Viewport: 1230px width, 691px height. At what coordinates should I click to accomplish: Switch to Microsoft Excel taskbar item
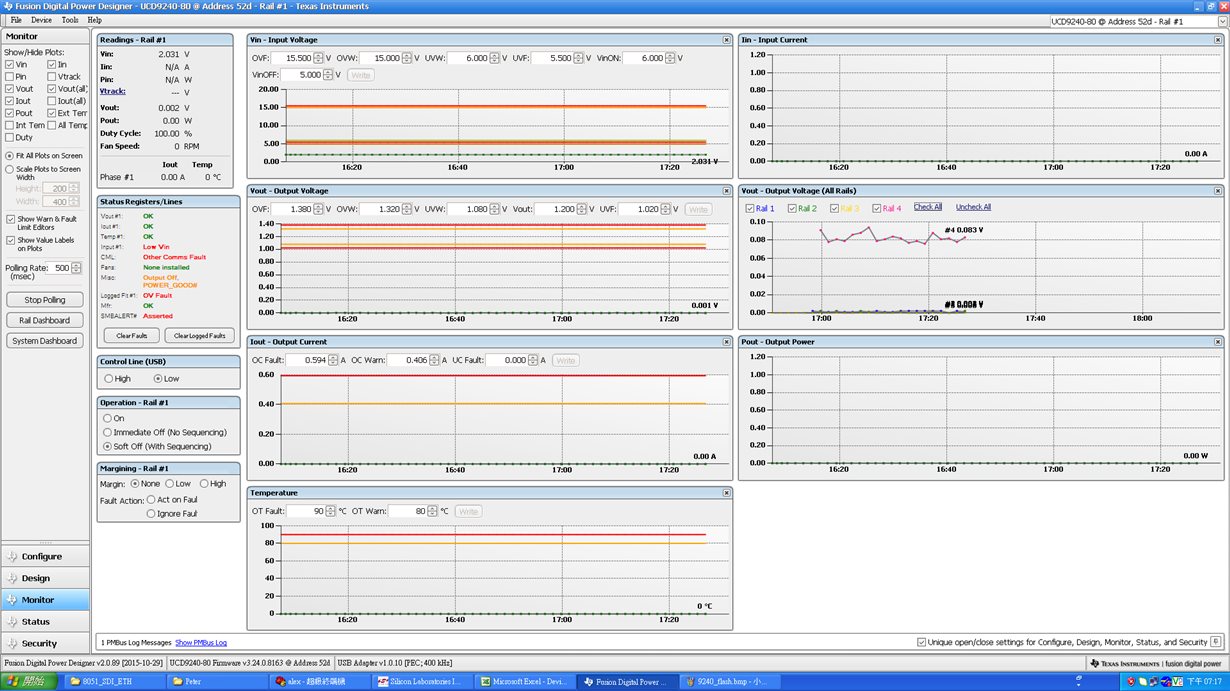pos(524,681)
